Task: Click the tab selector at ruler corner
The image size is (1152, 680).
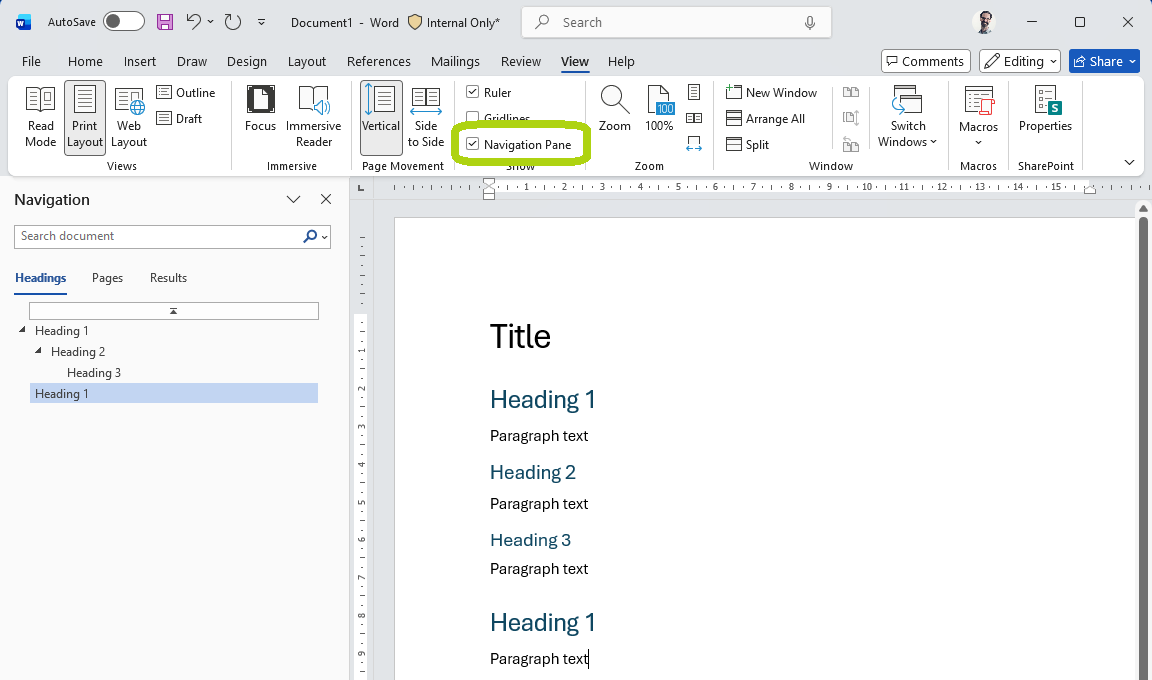Action: coord(361,188)
